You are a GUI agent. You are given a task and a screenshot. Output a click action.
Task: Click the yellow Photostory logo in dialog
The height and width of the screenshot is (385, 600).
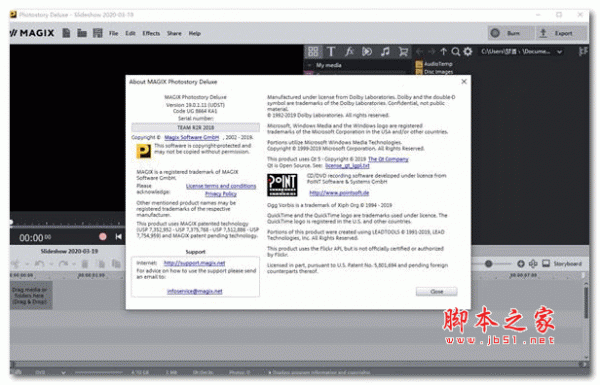pos(143,151)
